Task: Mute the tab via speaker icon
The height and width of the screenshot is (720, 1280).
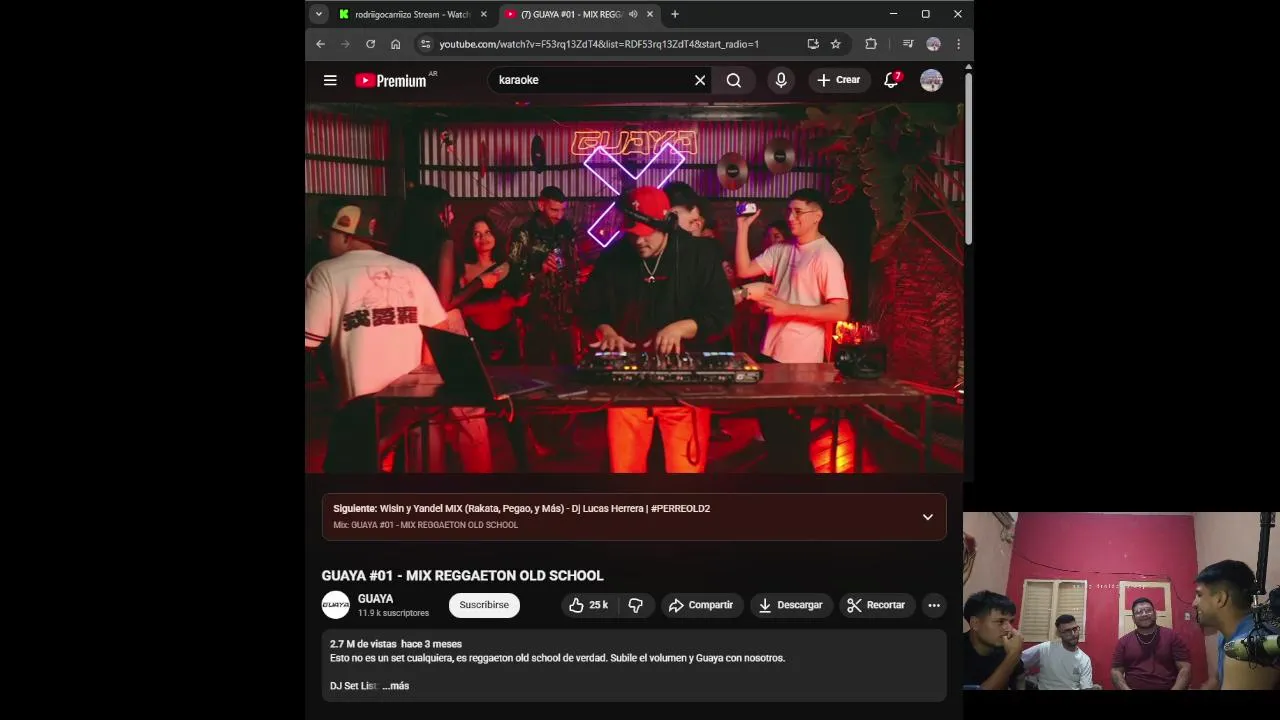Action: coord(633,14)
